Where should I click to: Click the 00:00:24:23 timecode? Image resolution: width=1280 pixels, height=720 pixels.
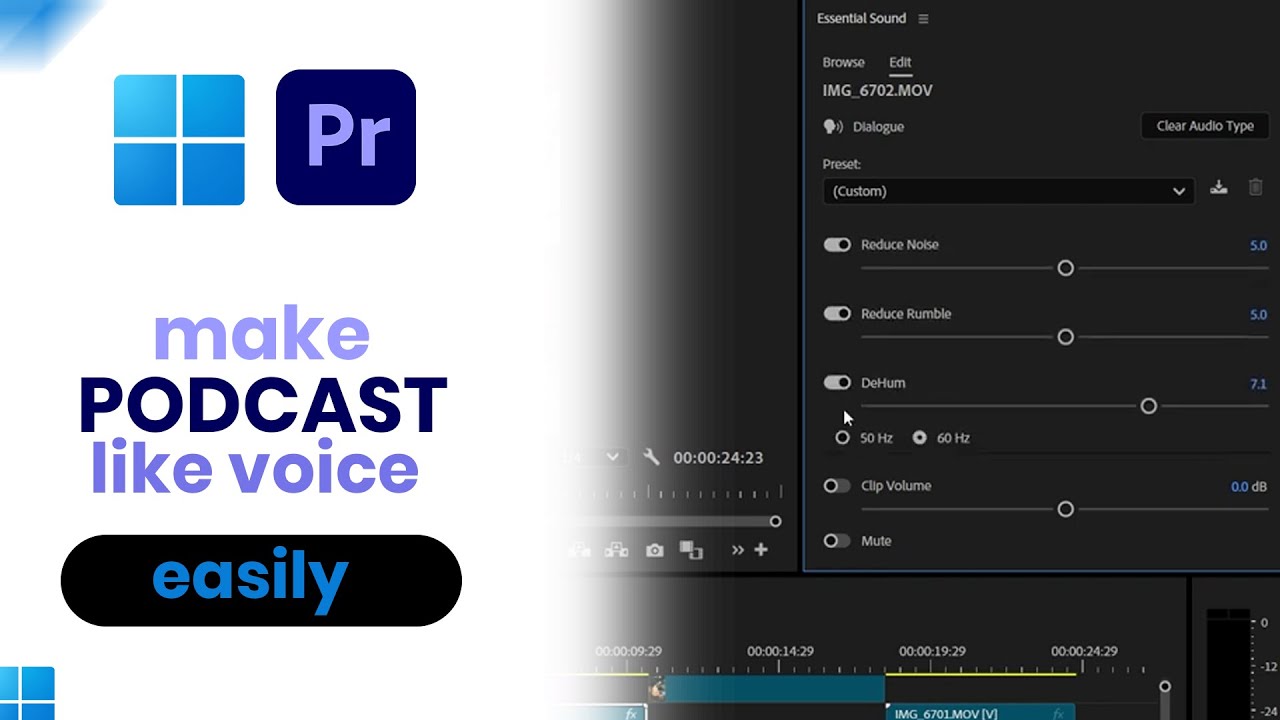tap(718, 458)
